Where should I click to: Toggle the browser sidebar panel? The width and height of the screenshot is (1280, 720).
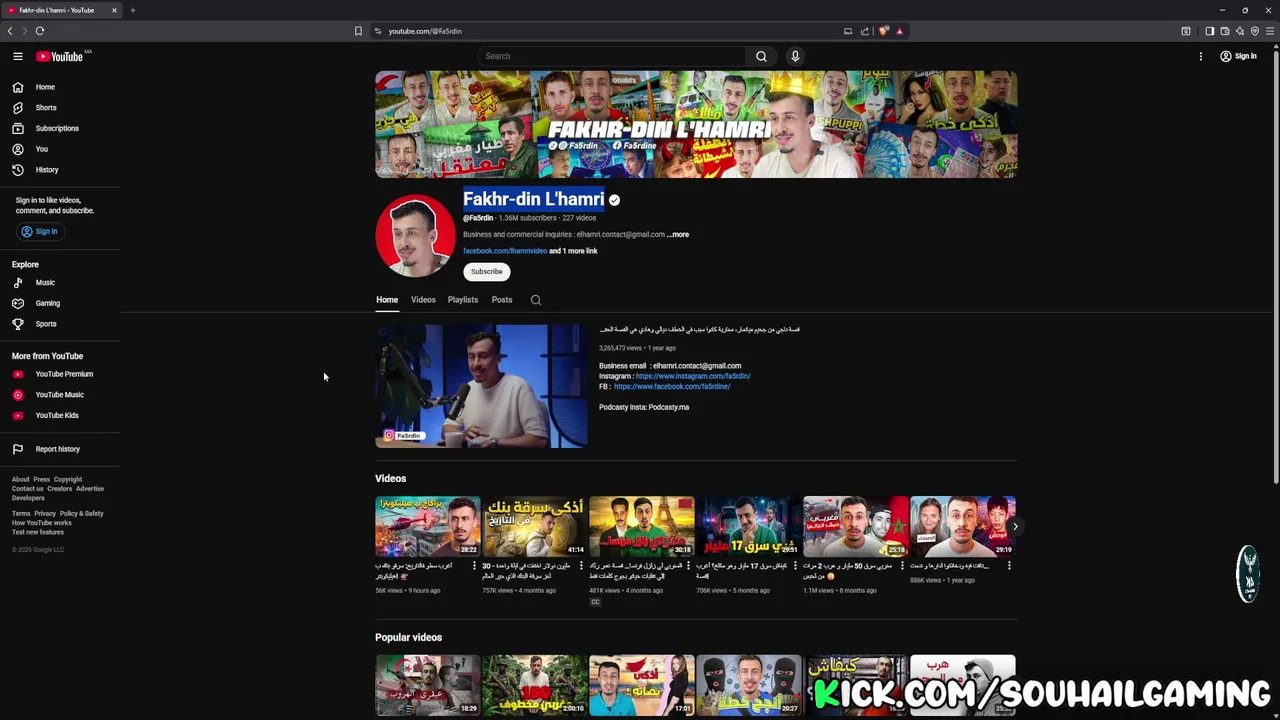[x=1209, y=31]
